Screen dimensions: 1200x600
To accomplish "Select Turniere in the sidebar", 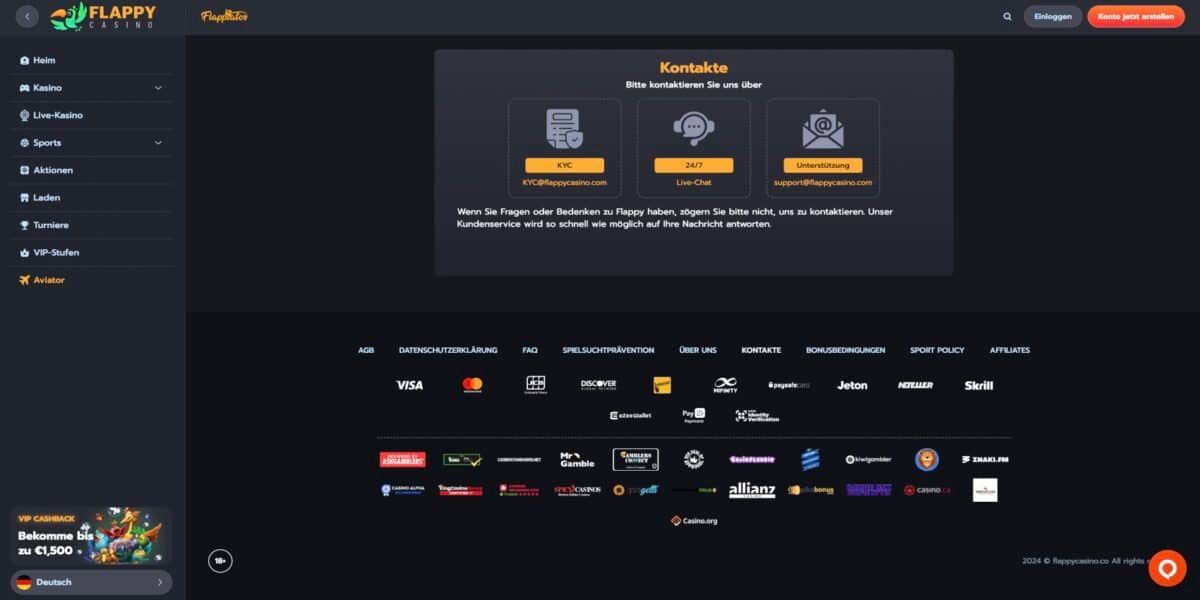I will coord(51,225).
